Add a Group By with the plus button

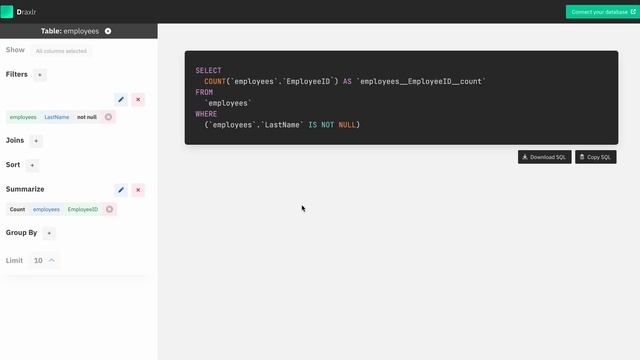49,233
